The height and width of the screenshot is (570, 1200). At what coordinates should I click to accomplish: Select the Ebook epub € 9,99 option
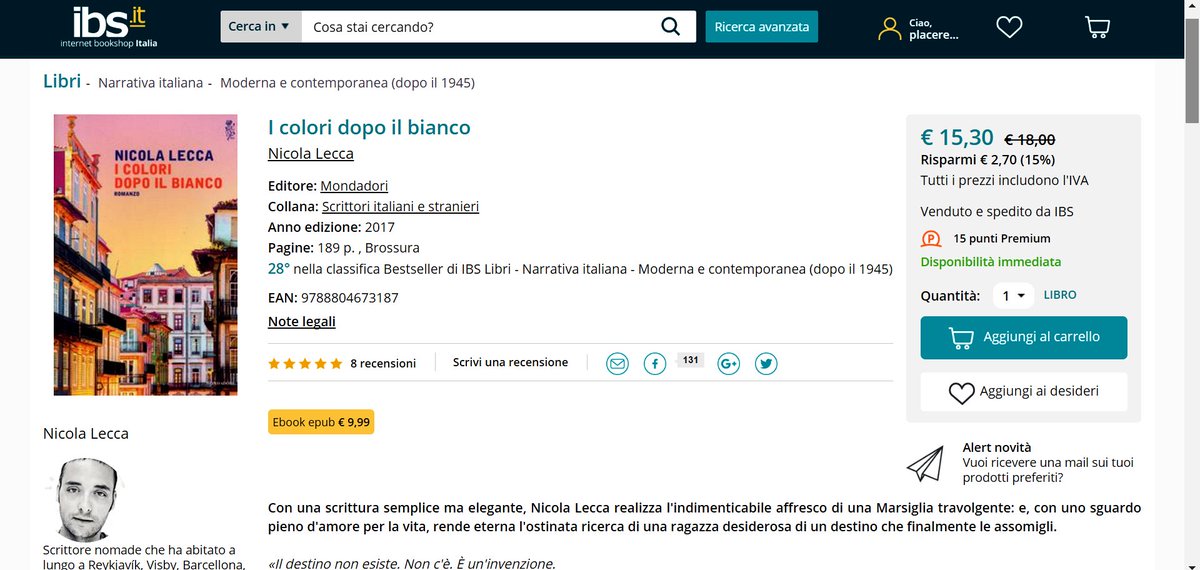[x=321, y=422]
